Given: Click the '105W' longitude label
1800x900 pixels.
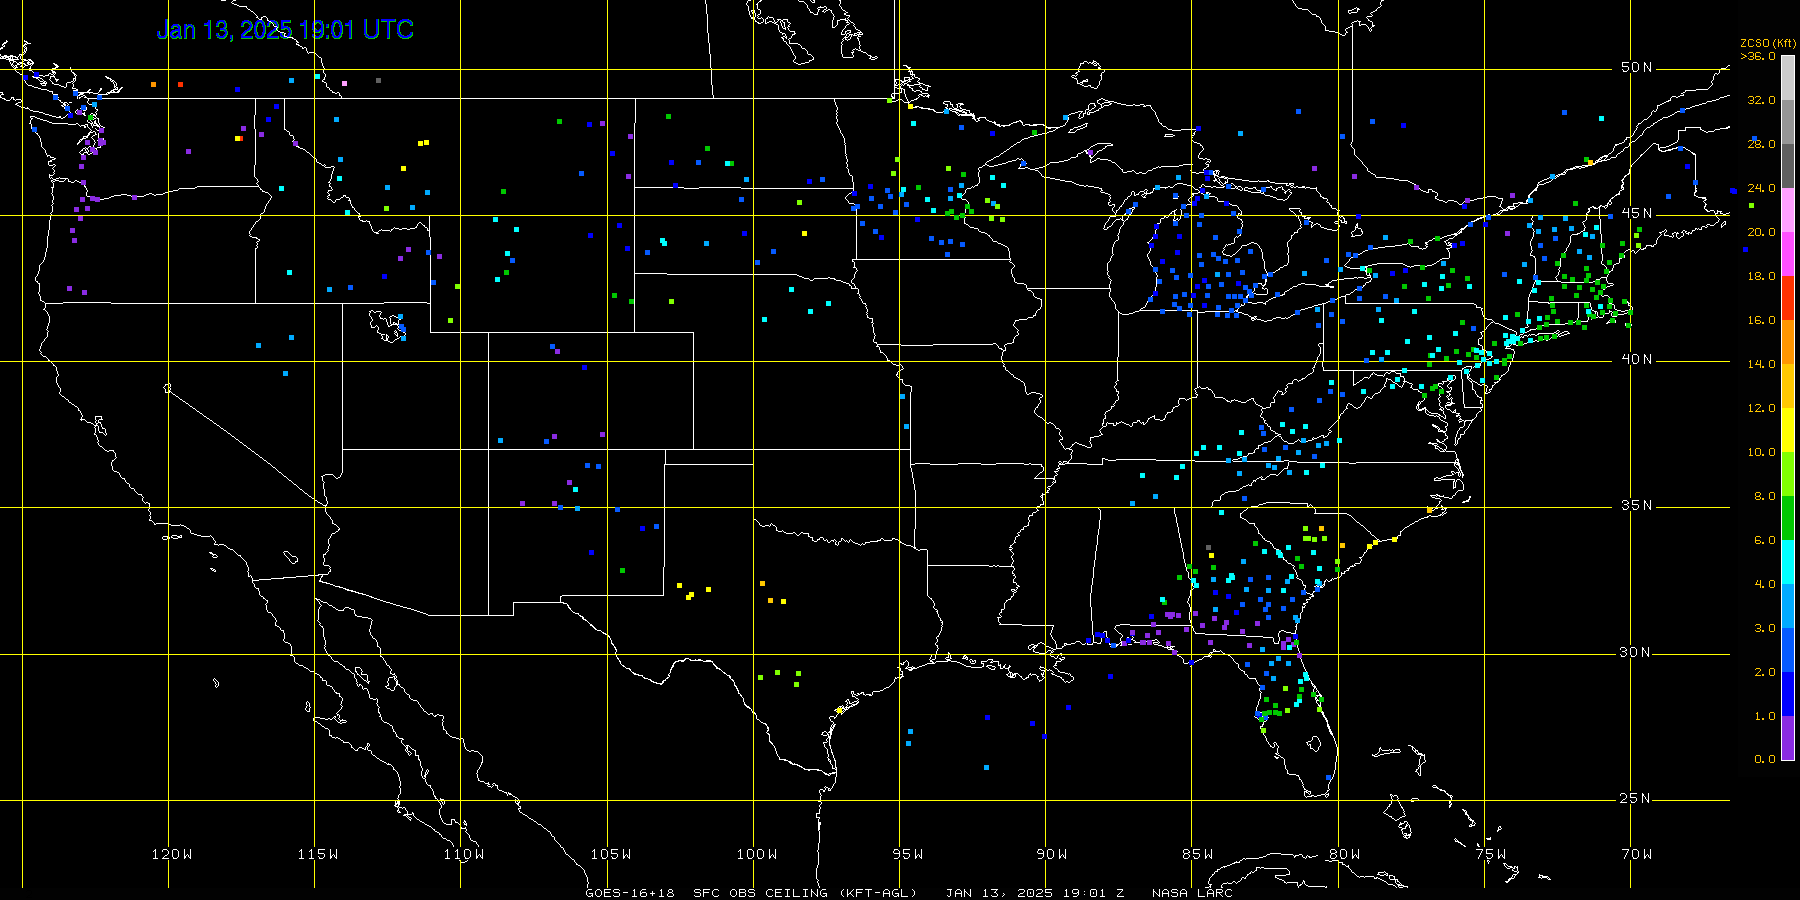Looking at the screenshot, I should [611, 854].
